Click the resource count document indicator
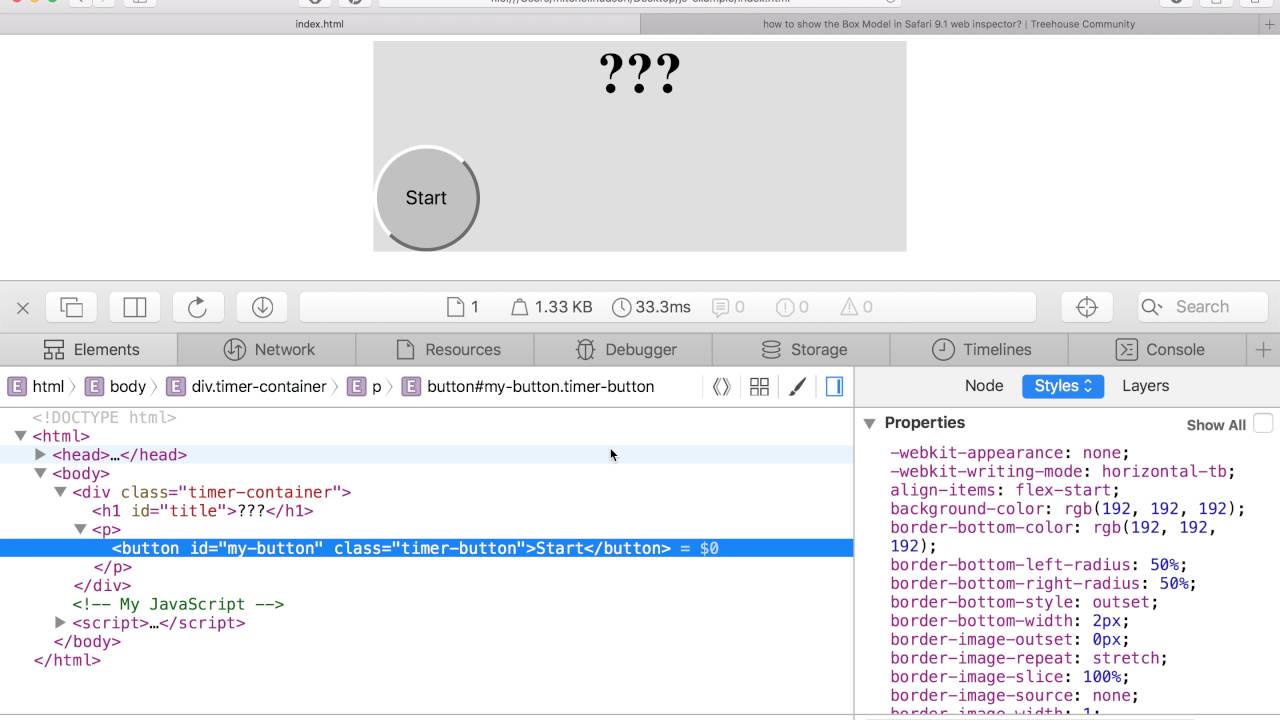This screenshot has height=720, width=1280. coord(463,307)
